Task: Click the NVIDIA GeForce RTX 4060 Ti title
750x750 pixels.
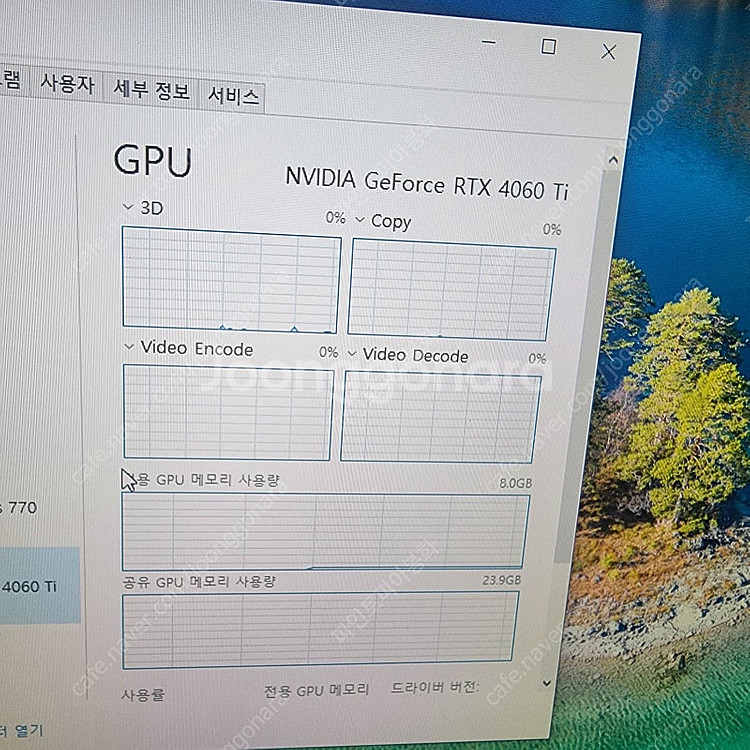Action: point(427,184)
